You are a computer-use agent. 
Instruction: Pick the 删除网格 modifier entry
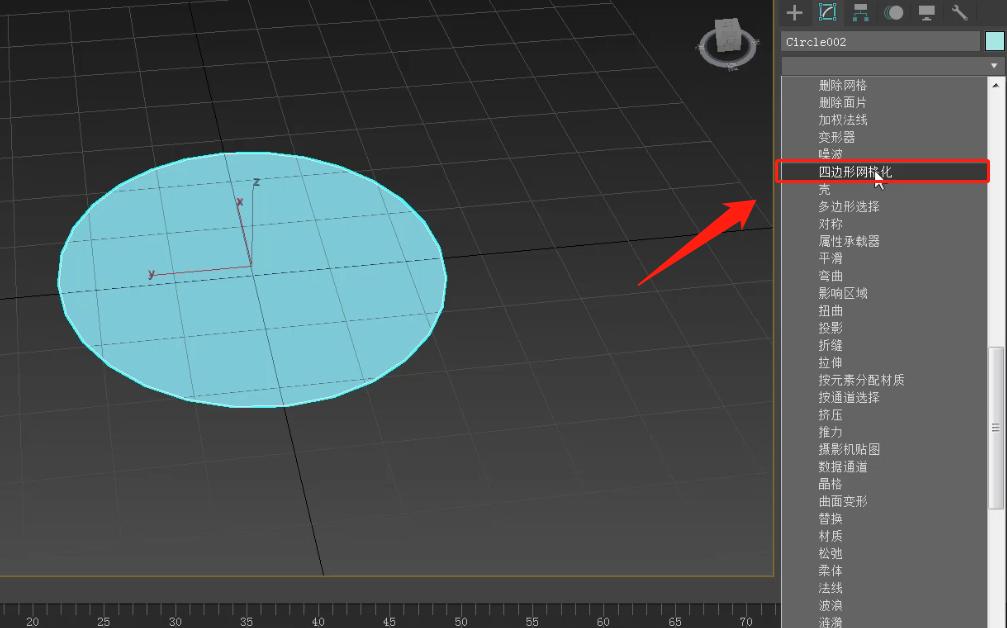(843, 85)
